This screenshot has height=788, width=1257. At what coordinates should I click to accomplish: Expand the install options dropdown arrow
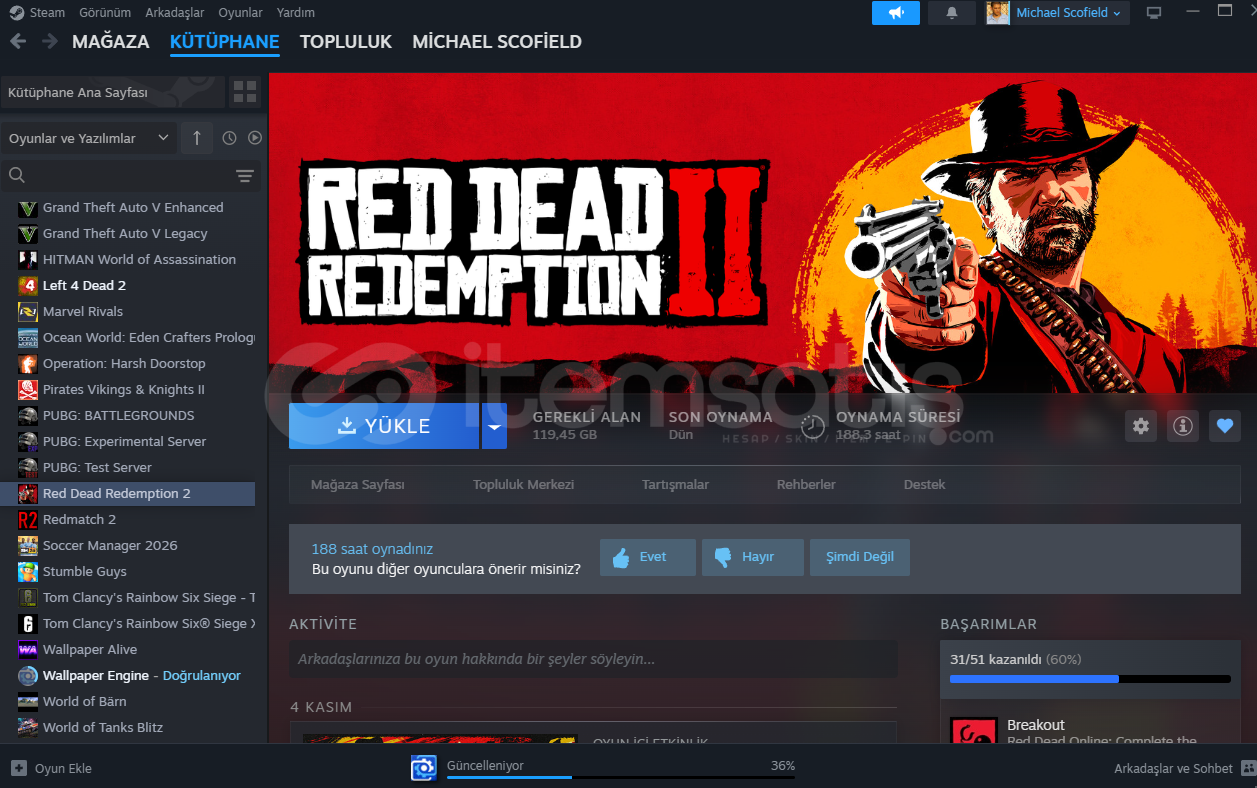coord(494,426)
